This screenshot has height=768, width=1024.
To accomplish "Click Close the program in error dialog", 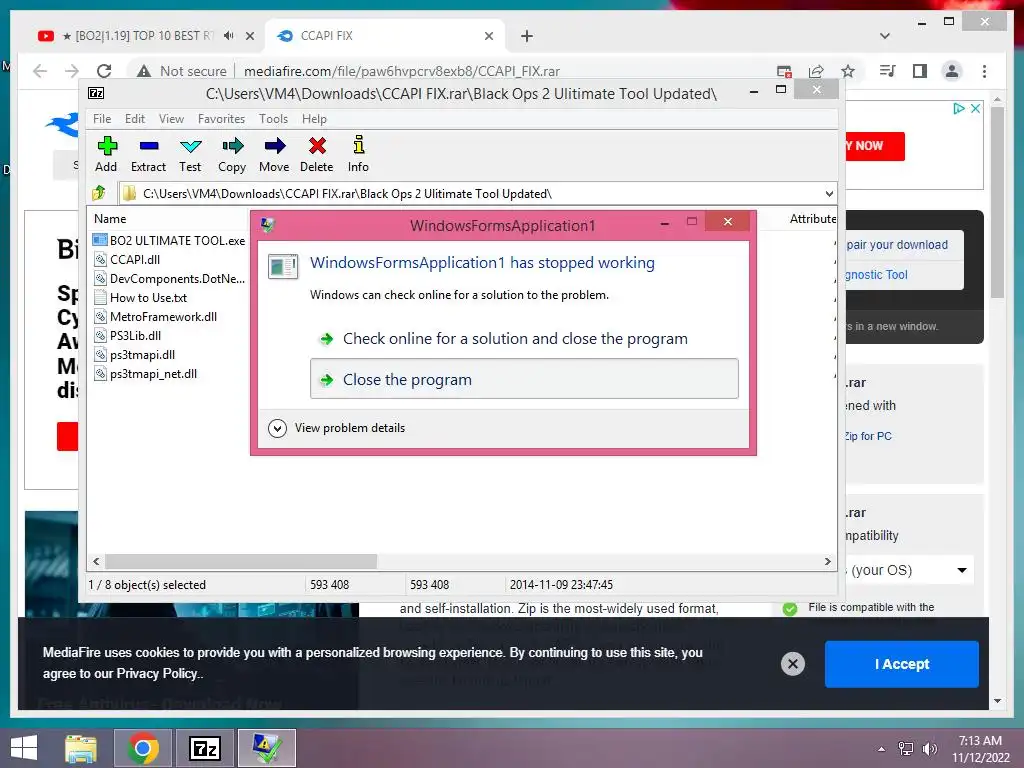I will point(524,379).
